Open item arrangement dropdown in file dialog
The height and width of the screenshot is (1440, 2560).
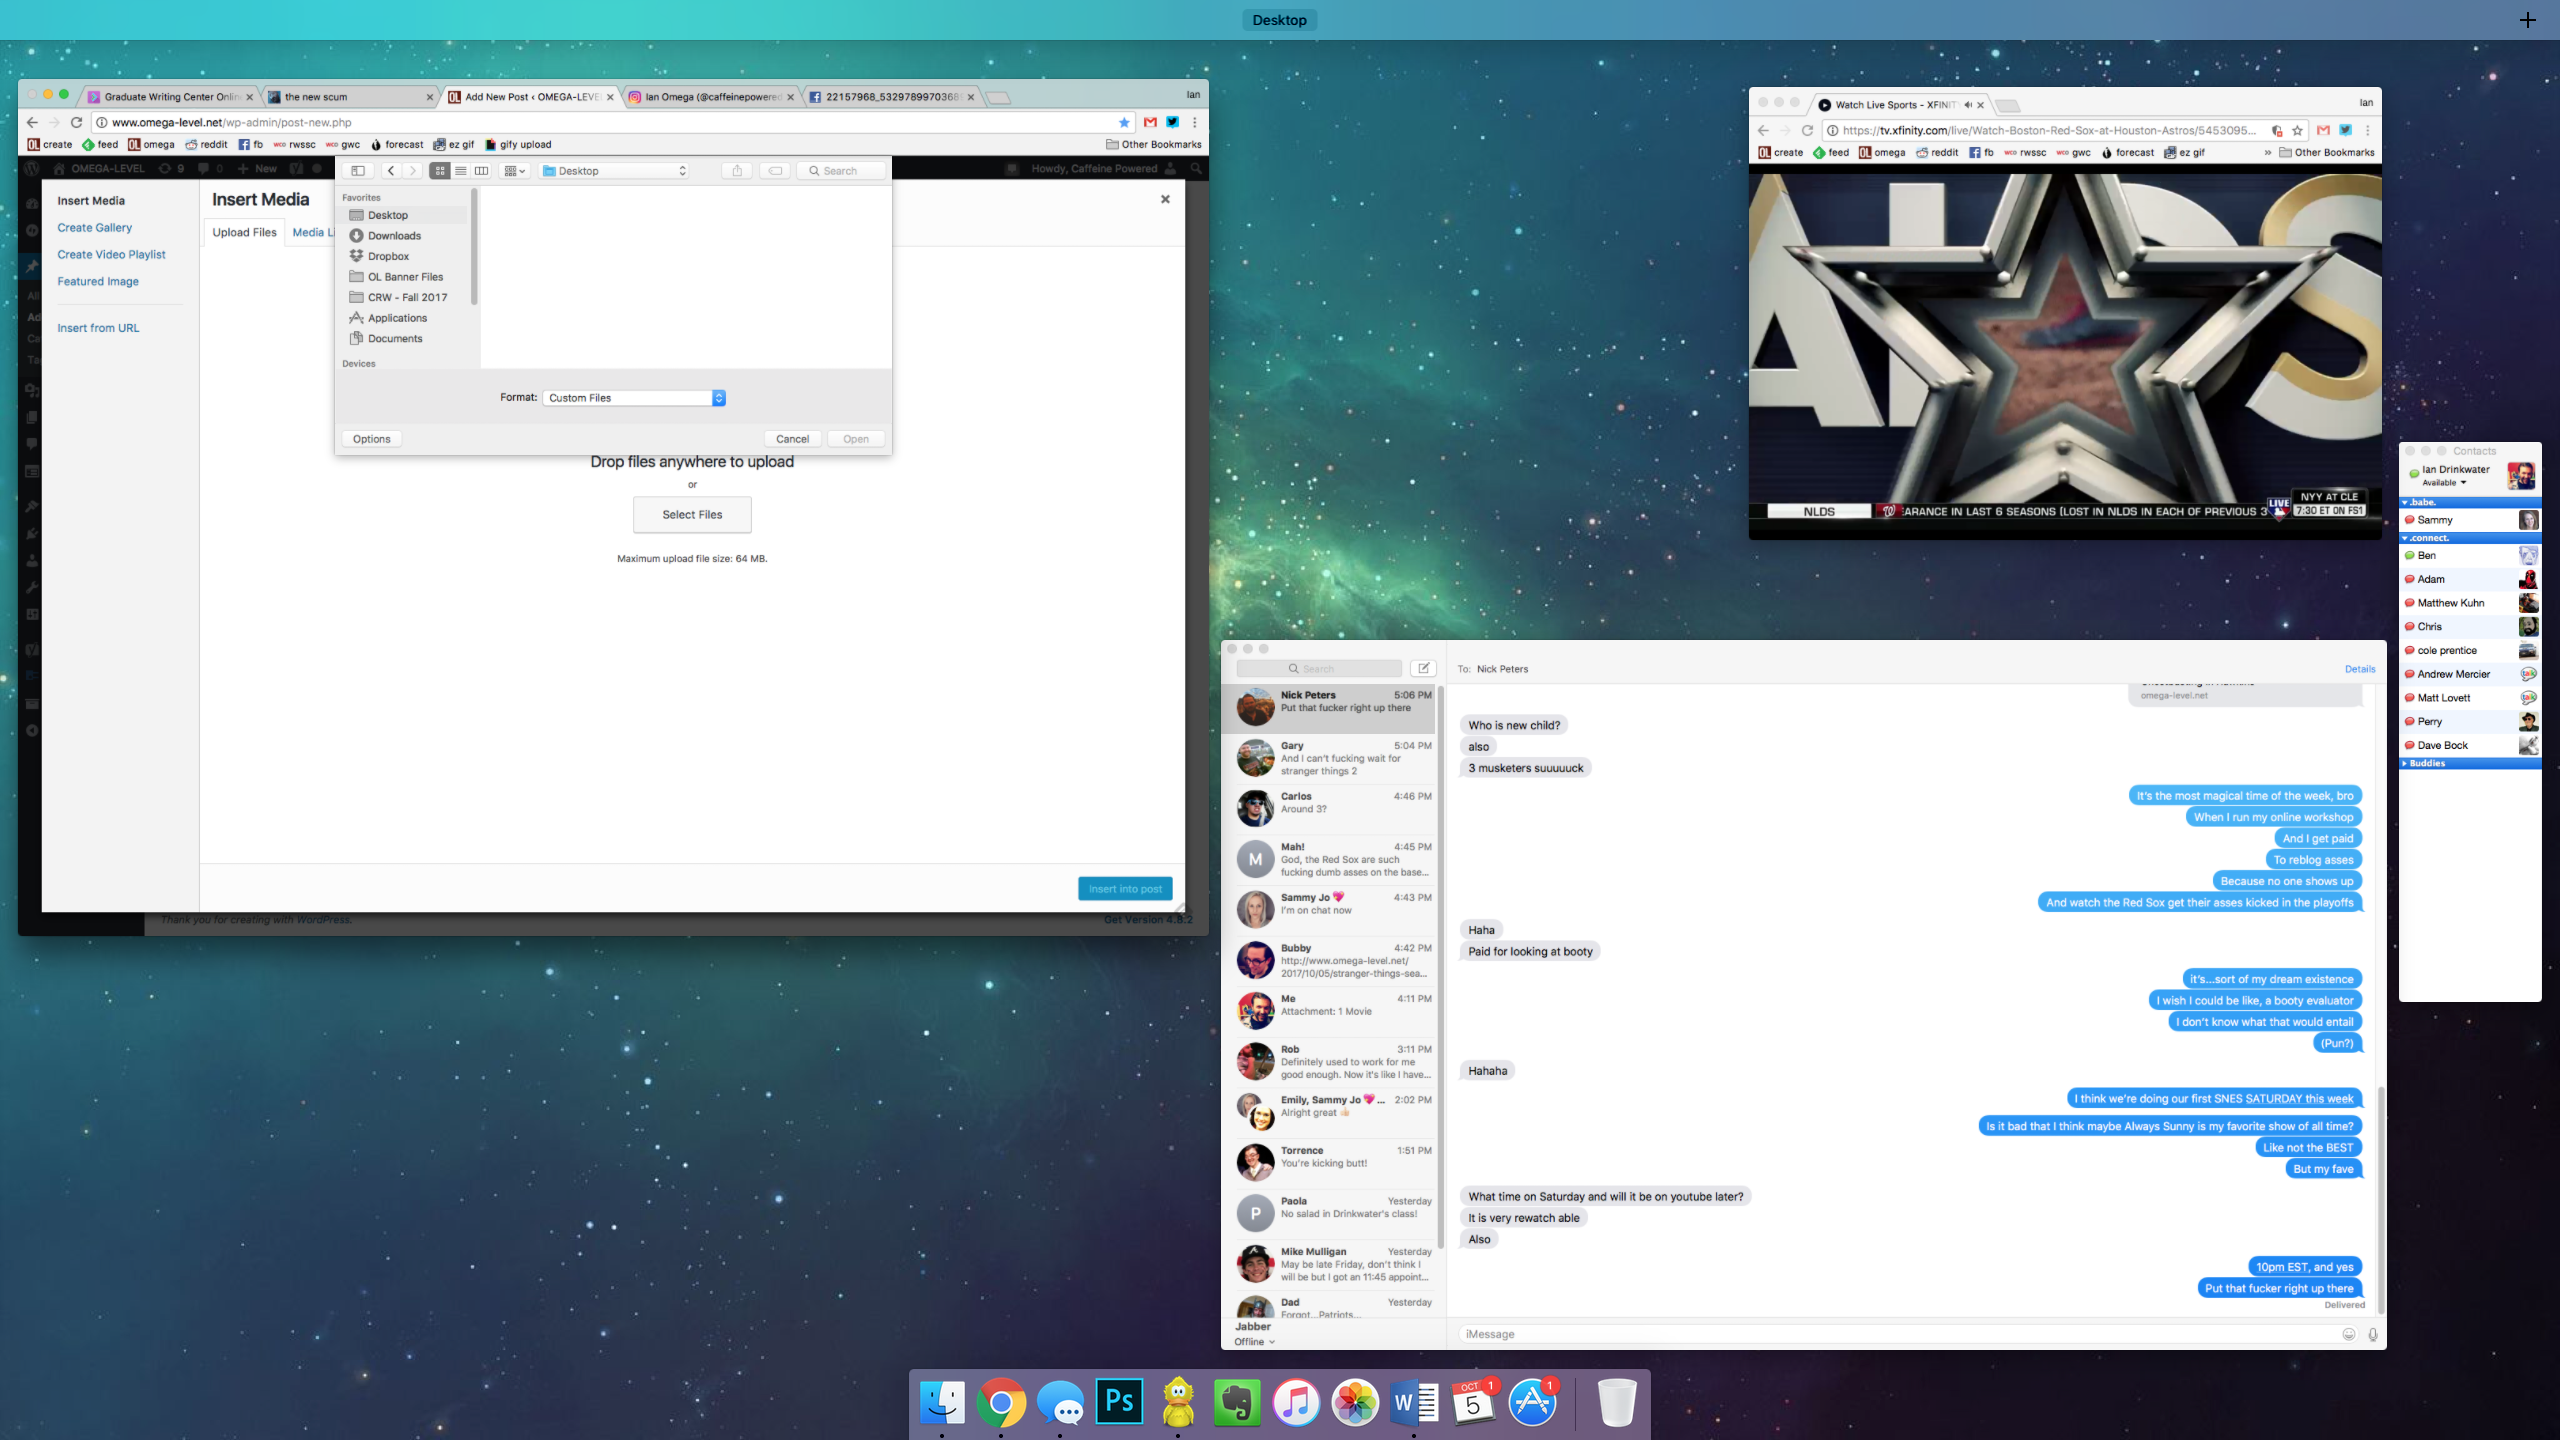coord(515,171)
